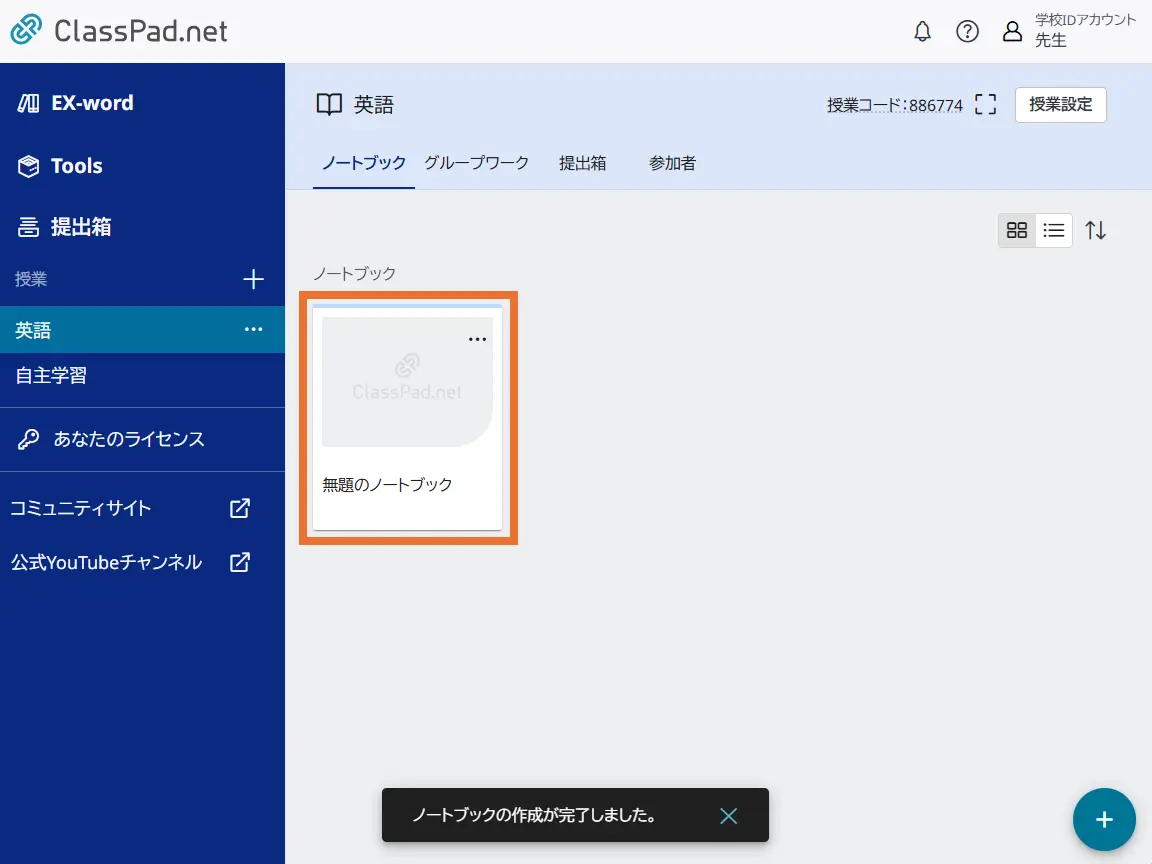Show class code in fullscreen
Screen dimensions: 1152x864
(985, 104)
